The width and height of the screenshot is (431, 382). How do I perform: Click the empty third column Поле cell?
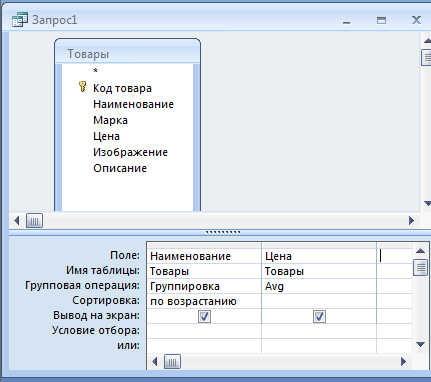click(395, 256)
